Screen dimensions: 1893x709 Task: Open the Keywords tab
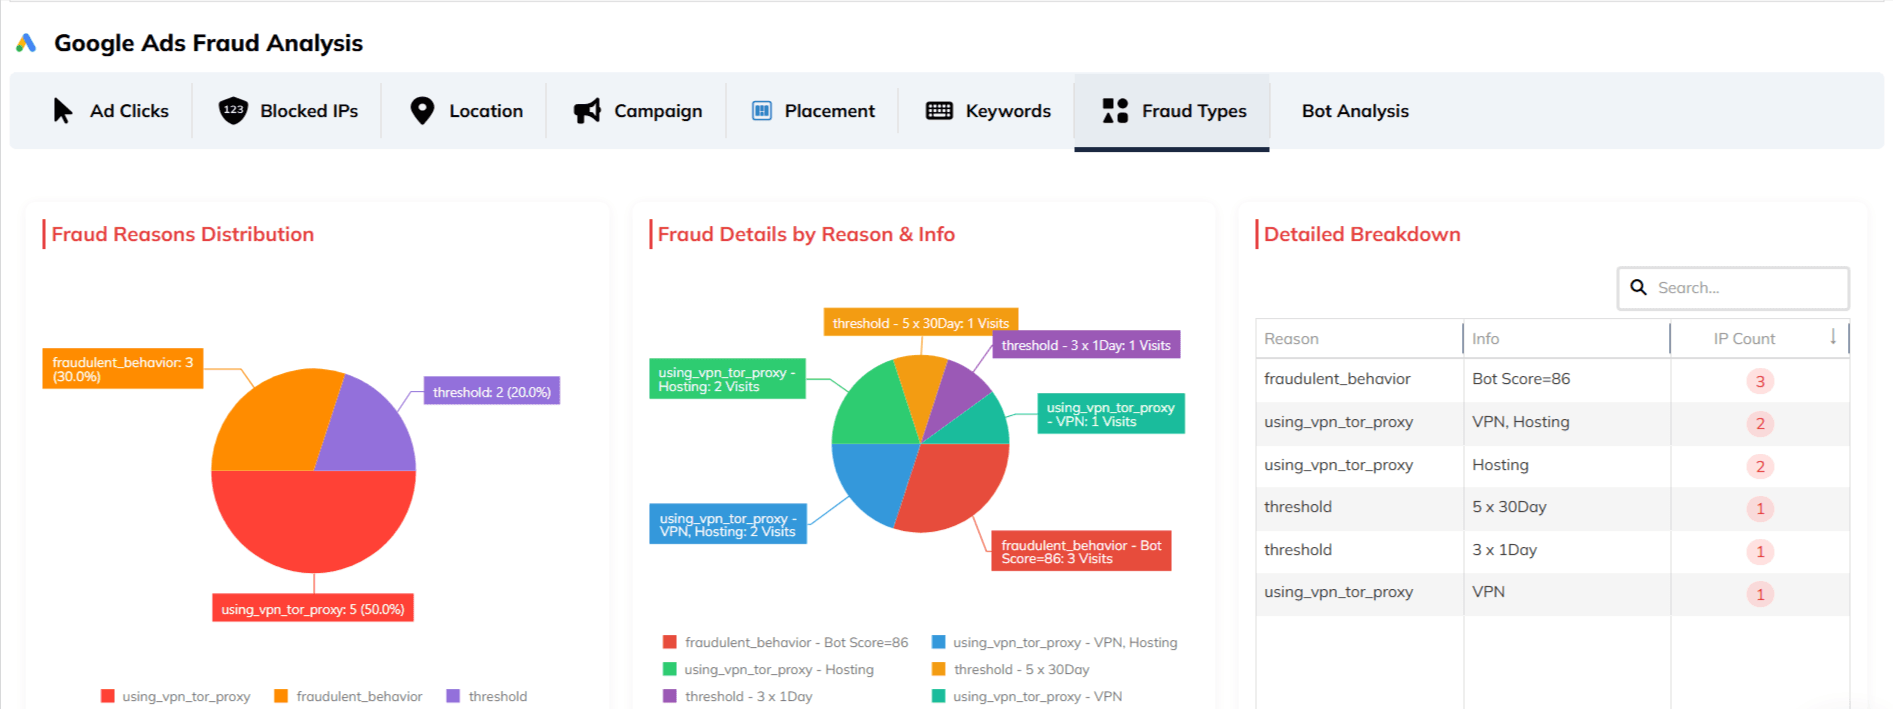pos(1007,111)
